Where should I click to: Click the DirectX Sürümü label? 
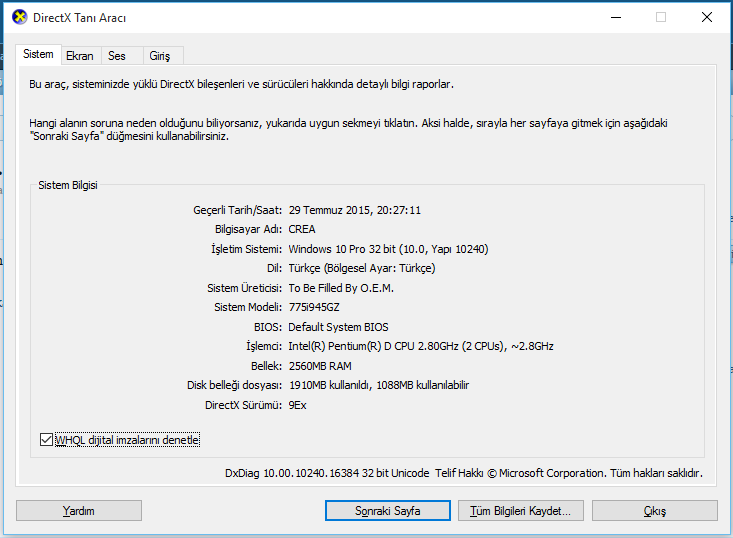244,405
